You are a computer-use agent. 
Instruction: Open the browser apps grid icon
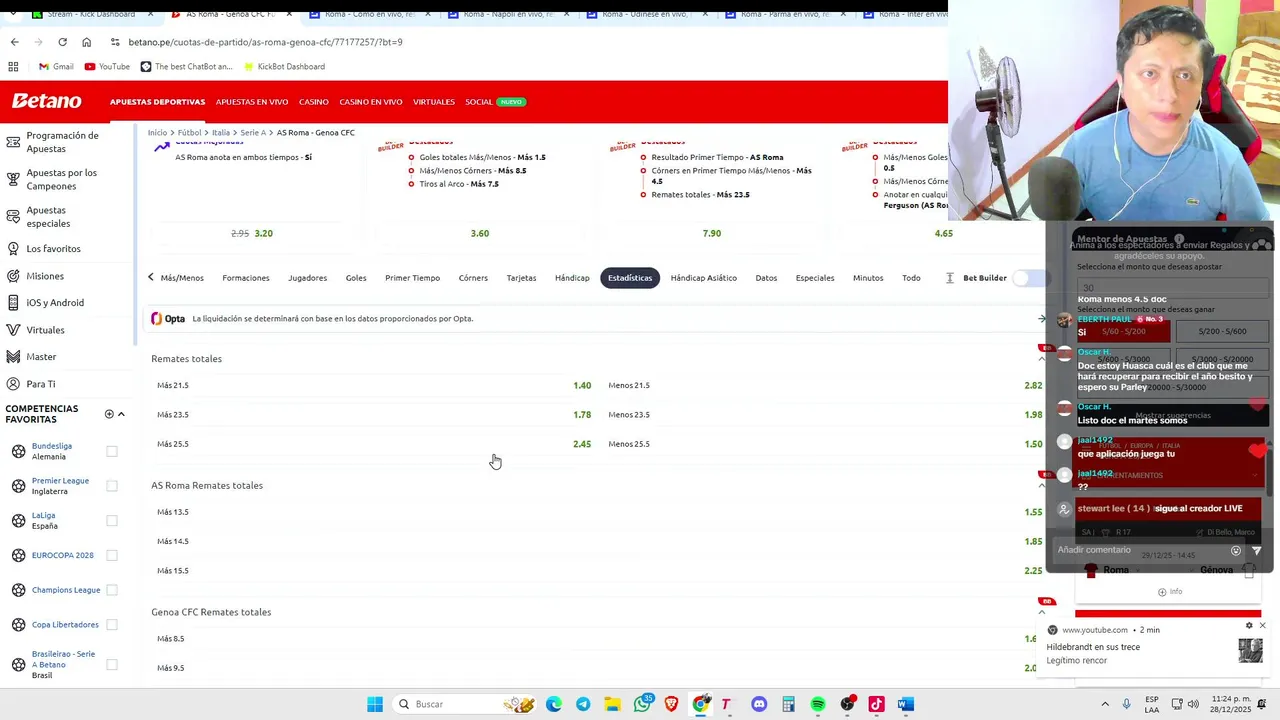13,66
